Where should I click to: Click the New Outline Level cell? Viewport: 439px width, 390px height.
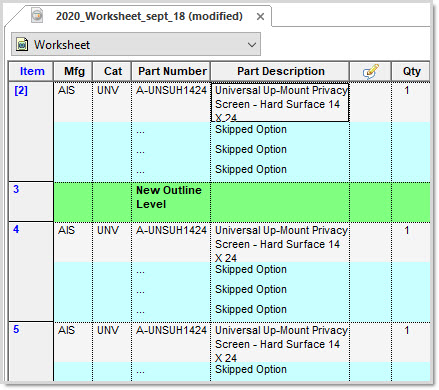[171, 202]
